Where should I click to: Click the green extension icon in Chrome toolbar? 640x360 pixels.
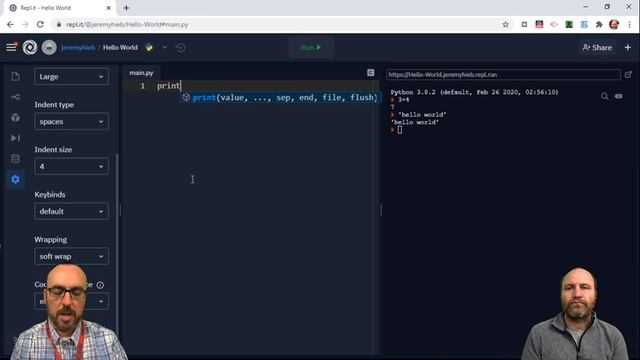pos(569,24)
